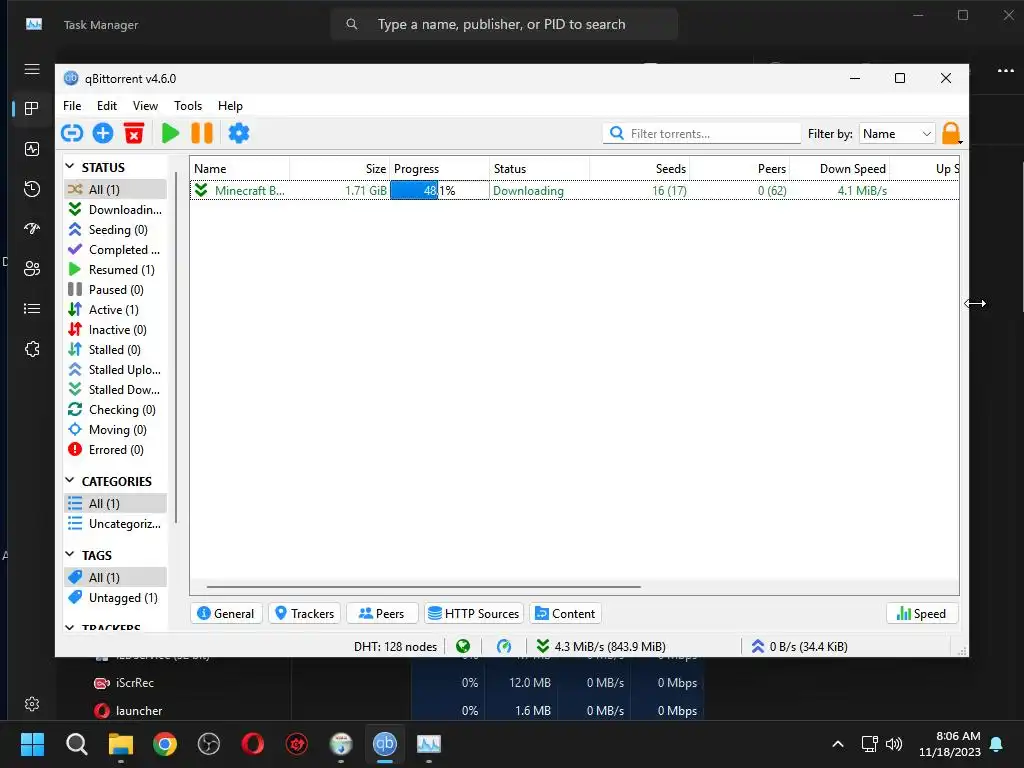Screen dimensions: 1024x768
Task: Collapse the STATUS section
Action: tap(70, 167)
